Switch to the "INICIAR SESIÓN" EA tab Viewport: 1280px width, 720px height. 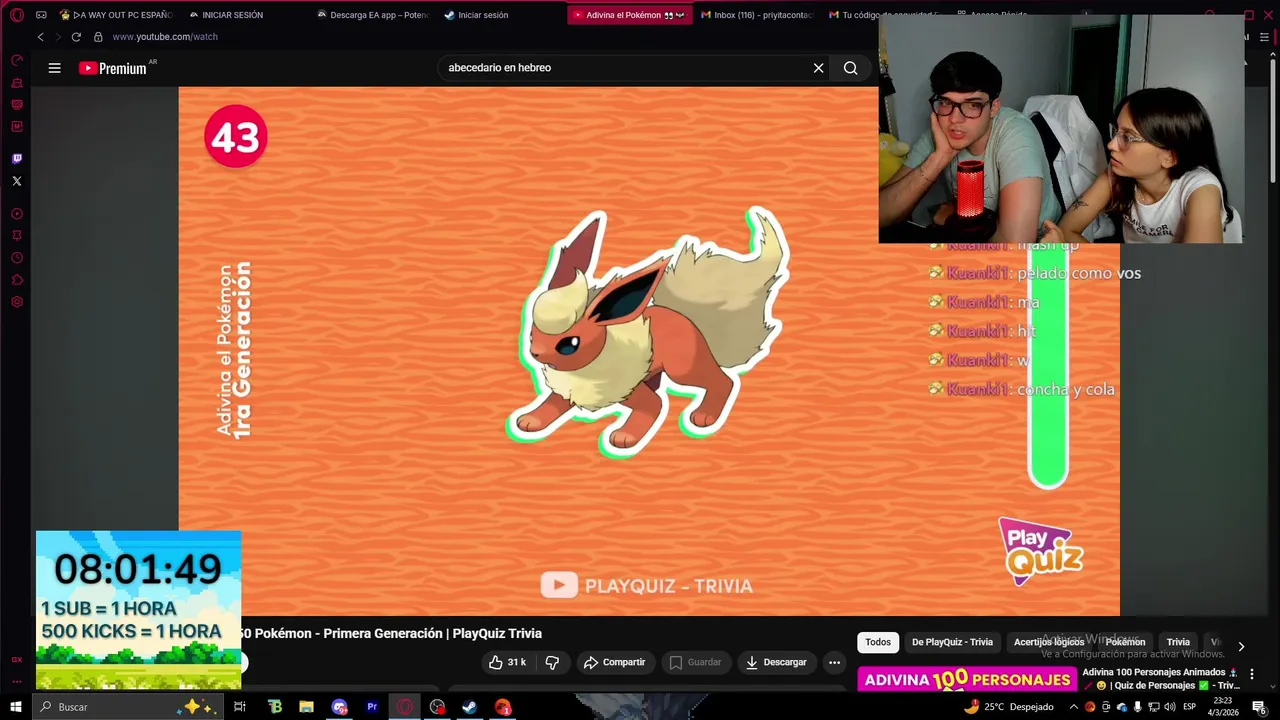point(226,15)
